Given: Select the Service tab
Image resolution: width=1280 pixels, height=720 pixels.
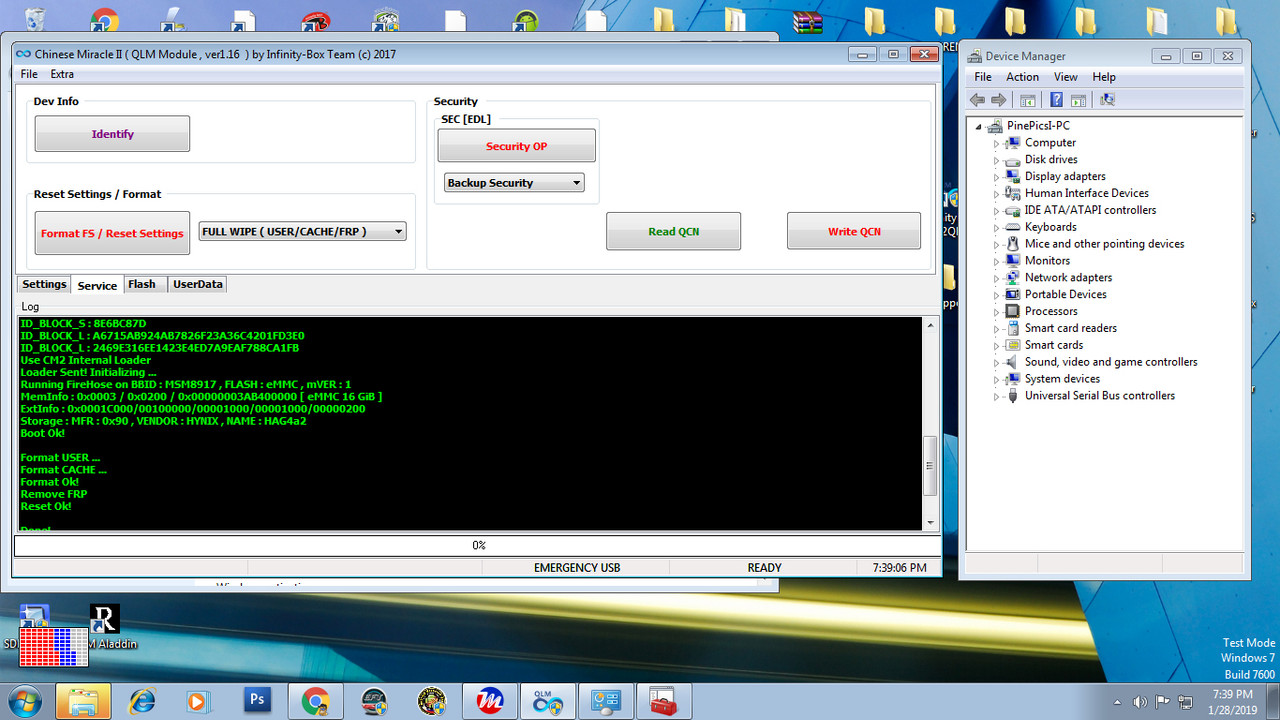Looking at the screenshot, I should pyautogui.click(x=97, y=285).
